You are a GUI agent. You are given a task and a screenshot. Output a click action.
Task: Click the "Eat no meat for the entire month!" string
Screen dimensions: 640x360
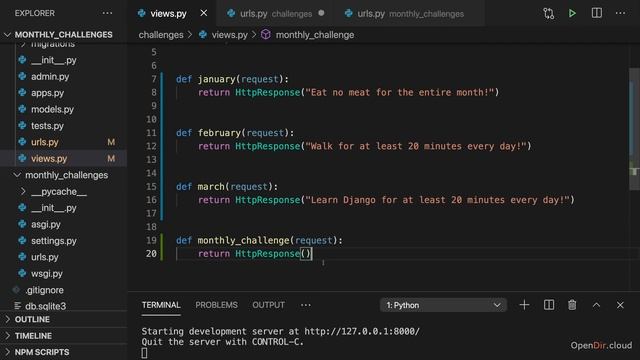[x=400, y=92]
